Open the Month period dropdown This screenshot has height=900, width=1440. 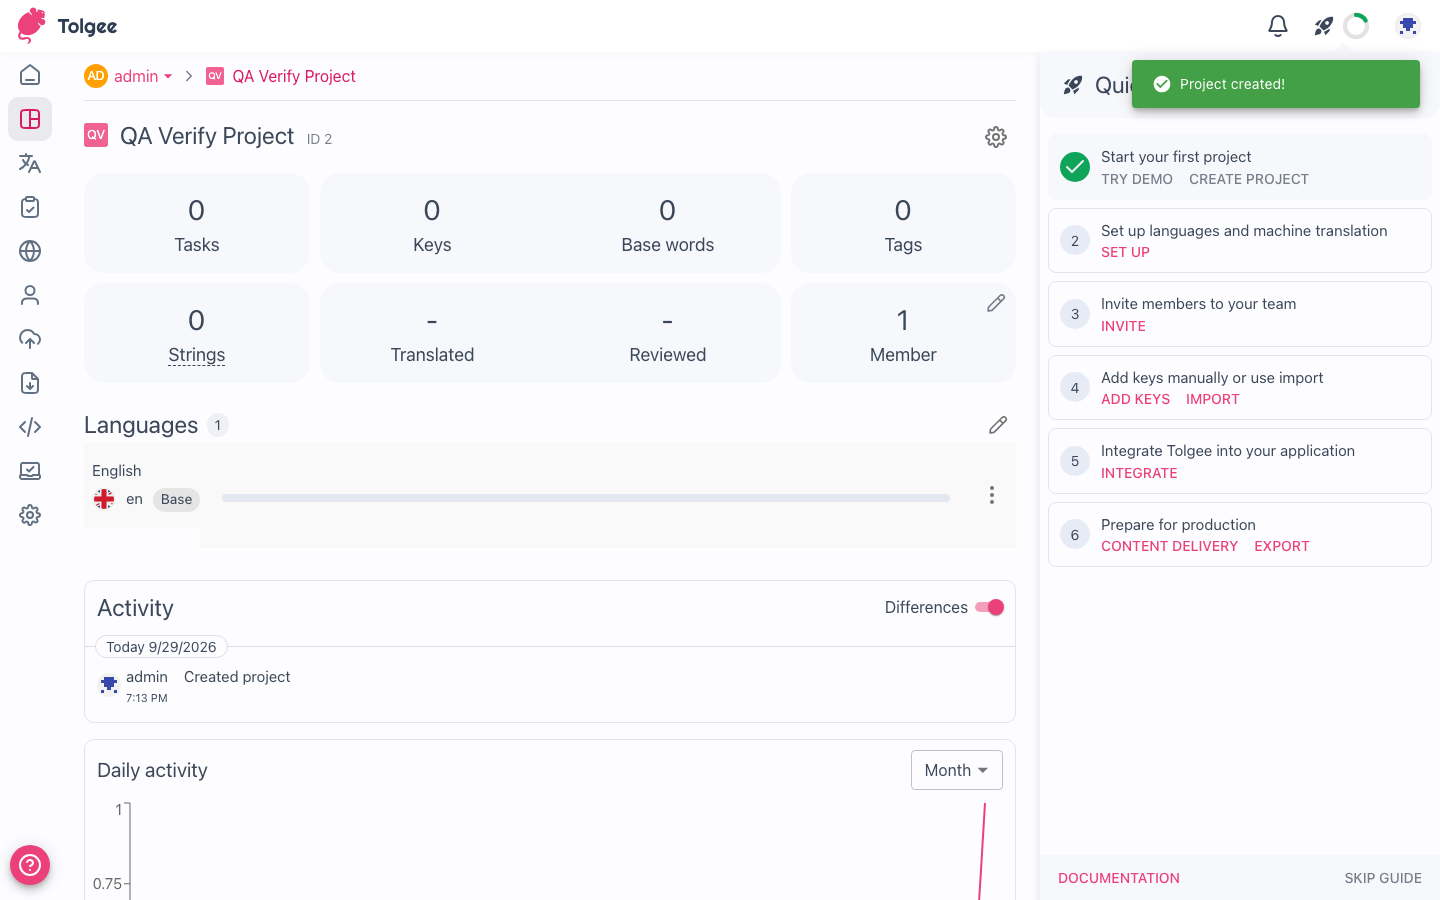pos(957,770)
